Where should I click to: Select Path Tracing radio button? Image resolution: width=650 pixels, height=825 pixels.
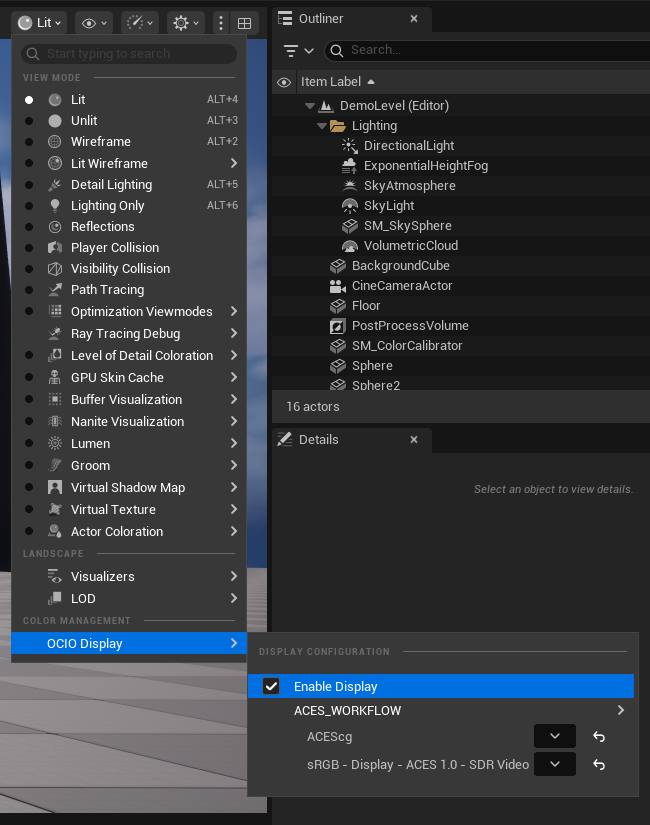point(29,290)
